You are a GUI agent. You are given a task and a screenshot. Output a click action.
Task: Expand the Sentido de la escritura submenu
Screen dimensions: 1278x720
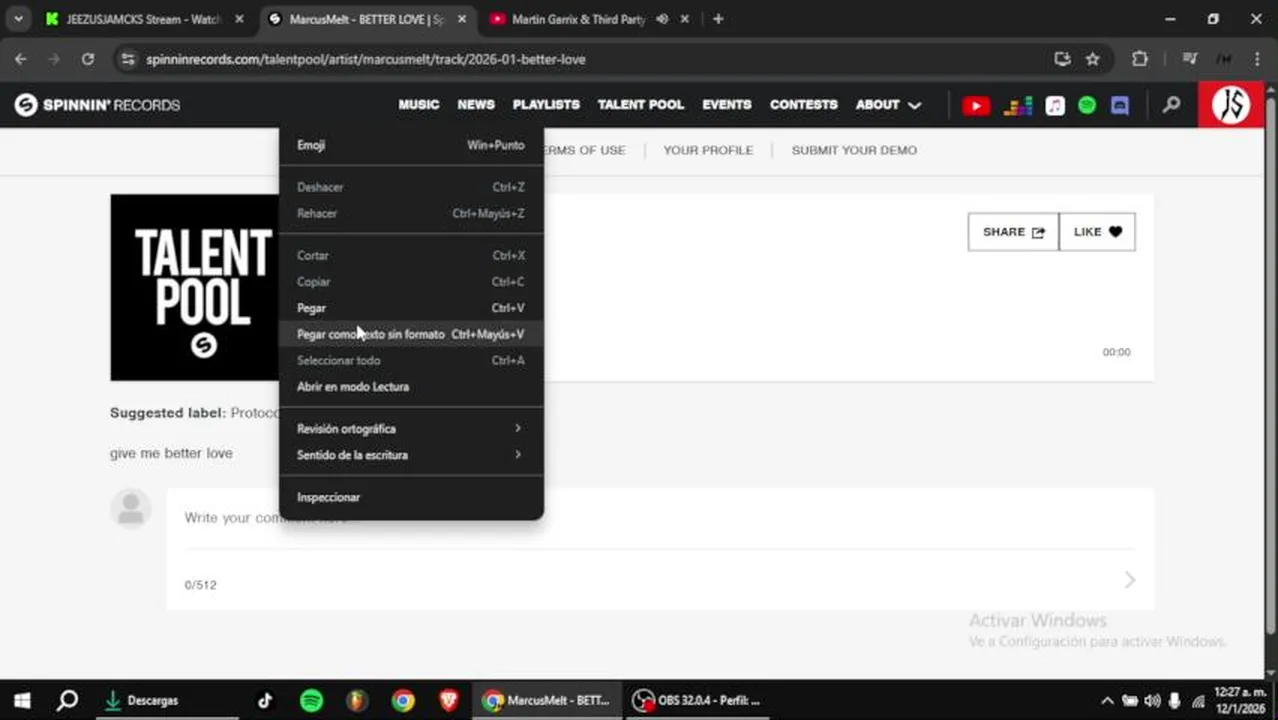pos(411,455)
